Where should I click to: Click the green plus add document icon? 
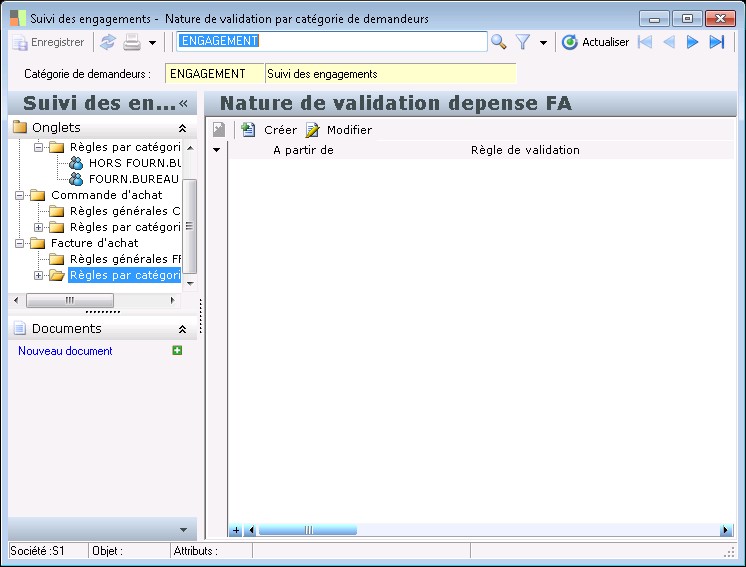[x=177, y=351]
